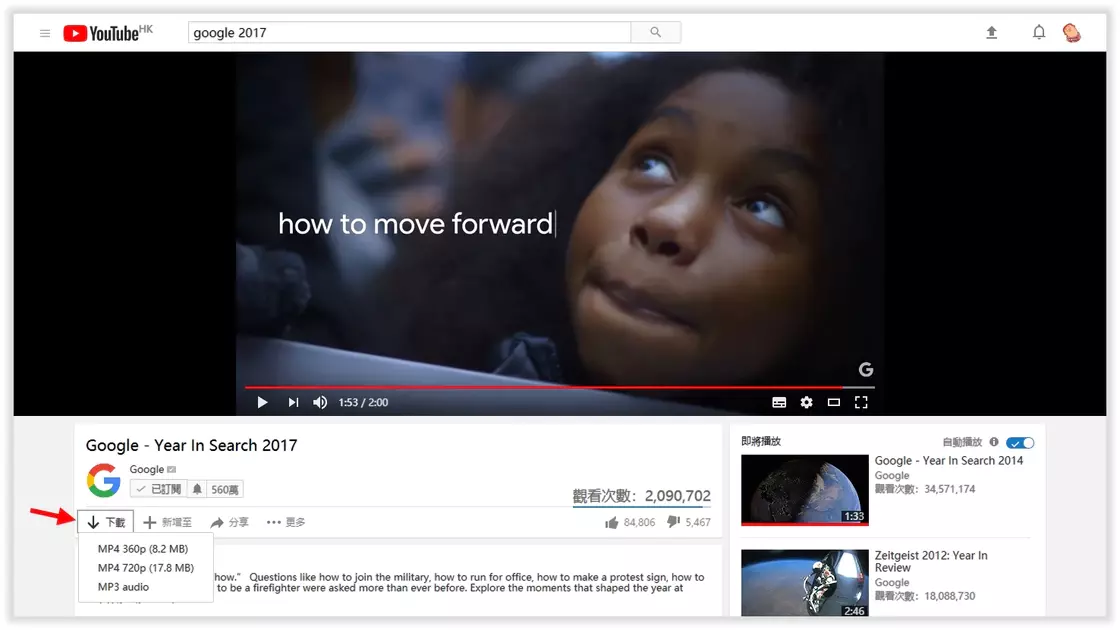Viewport: 1120px width, 630px height.
Task: Click into the search box
Action: (x=409, y=32)
